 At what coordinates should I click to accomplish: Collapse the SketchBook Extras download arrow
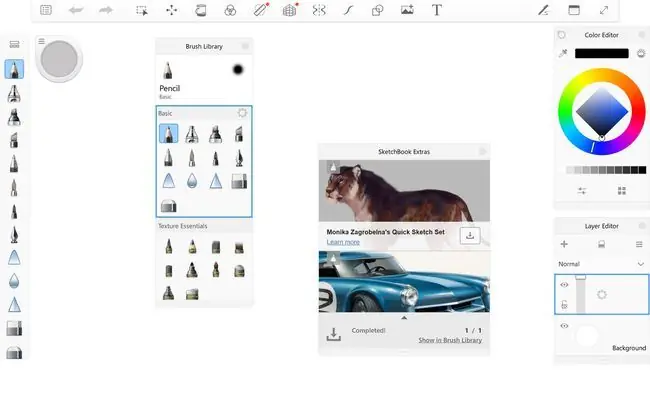coord(404,318)
